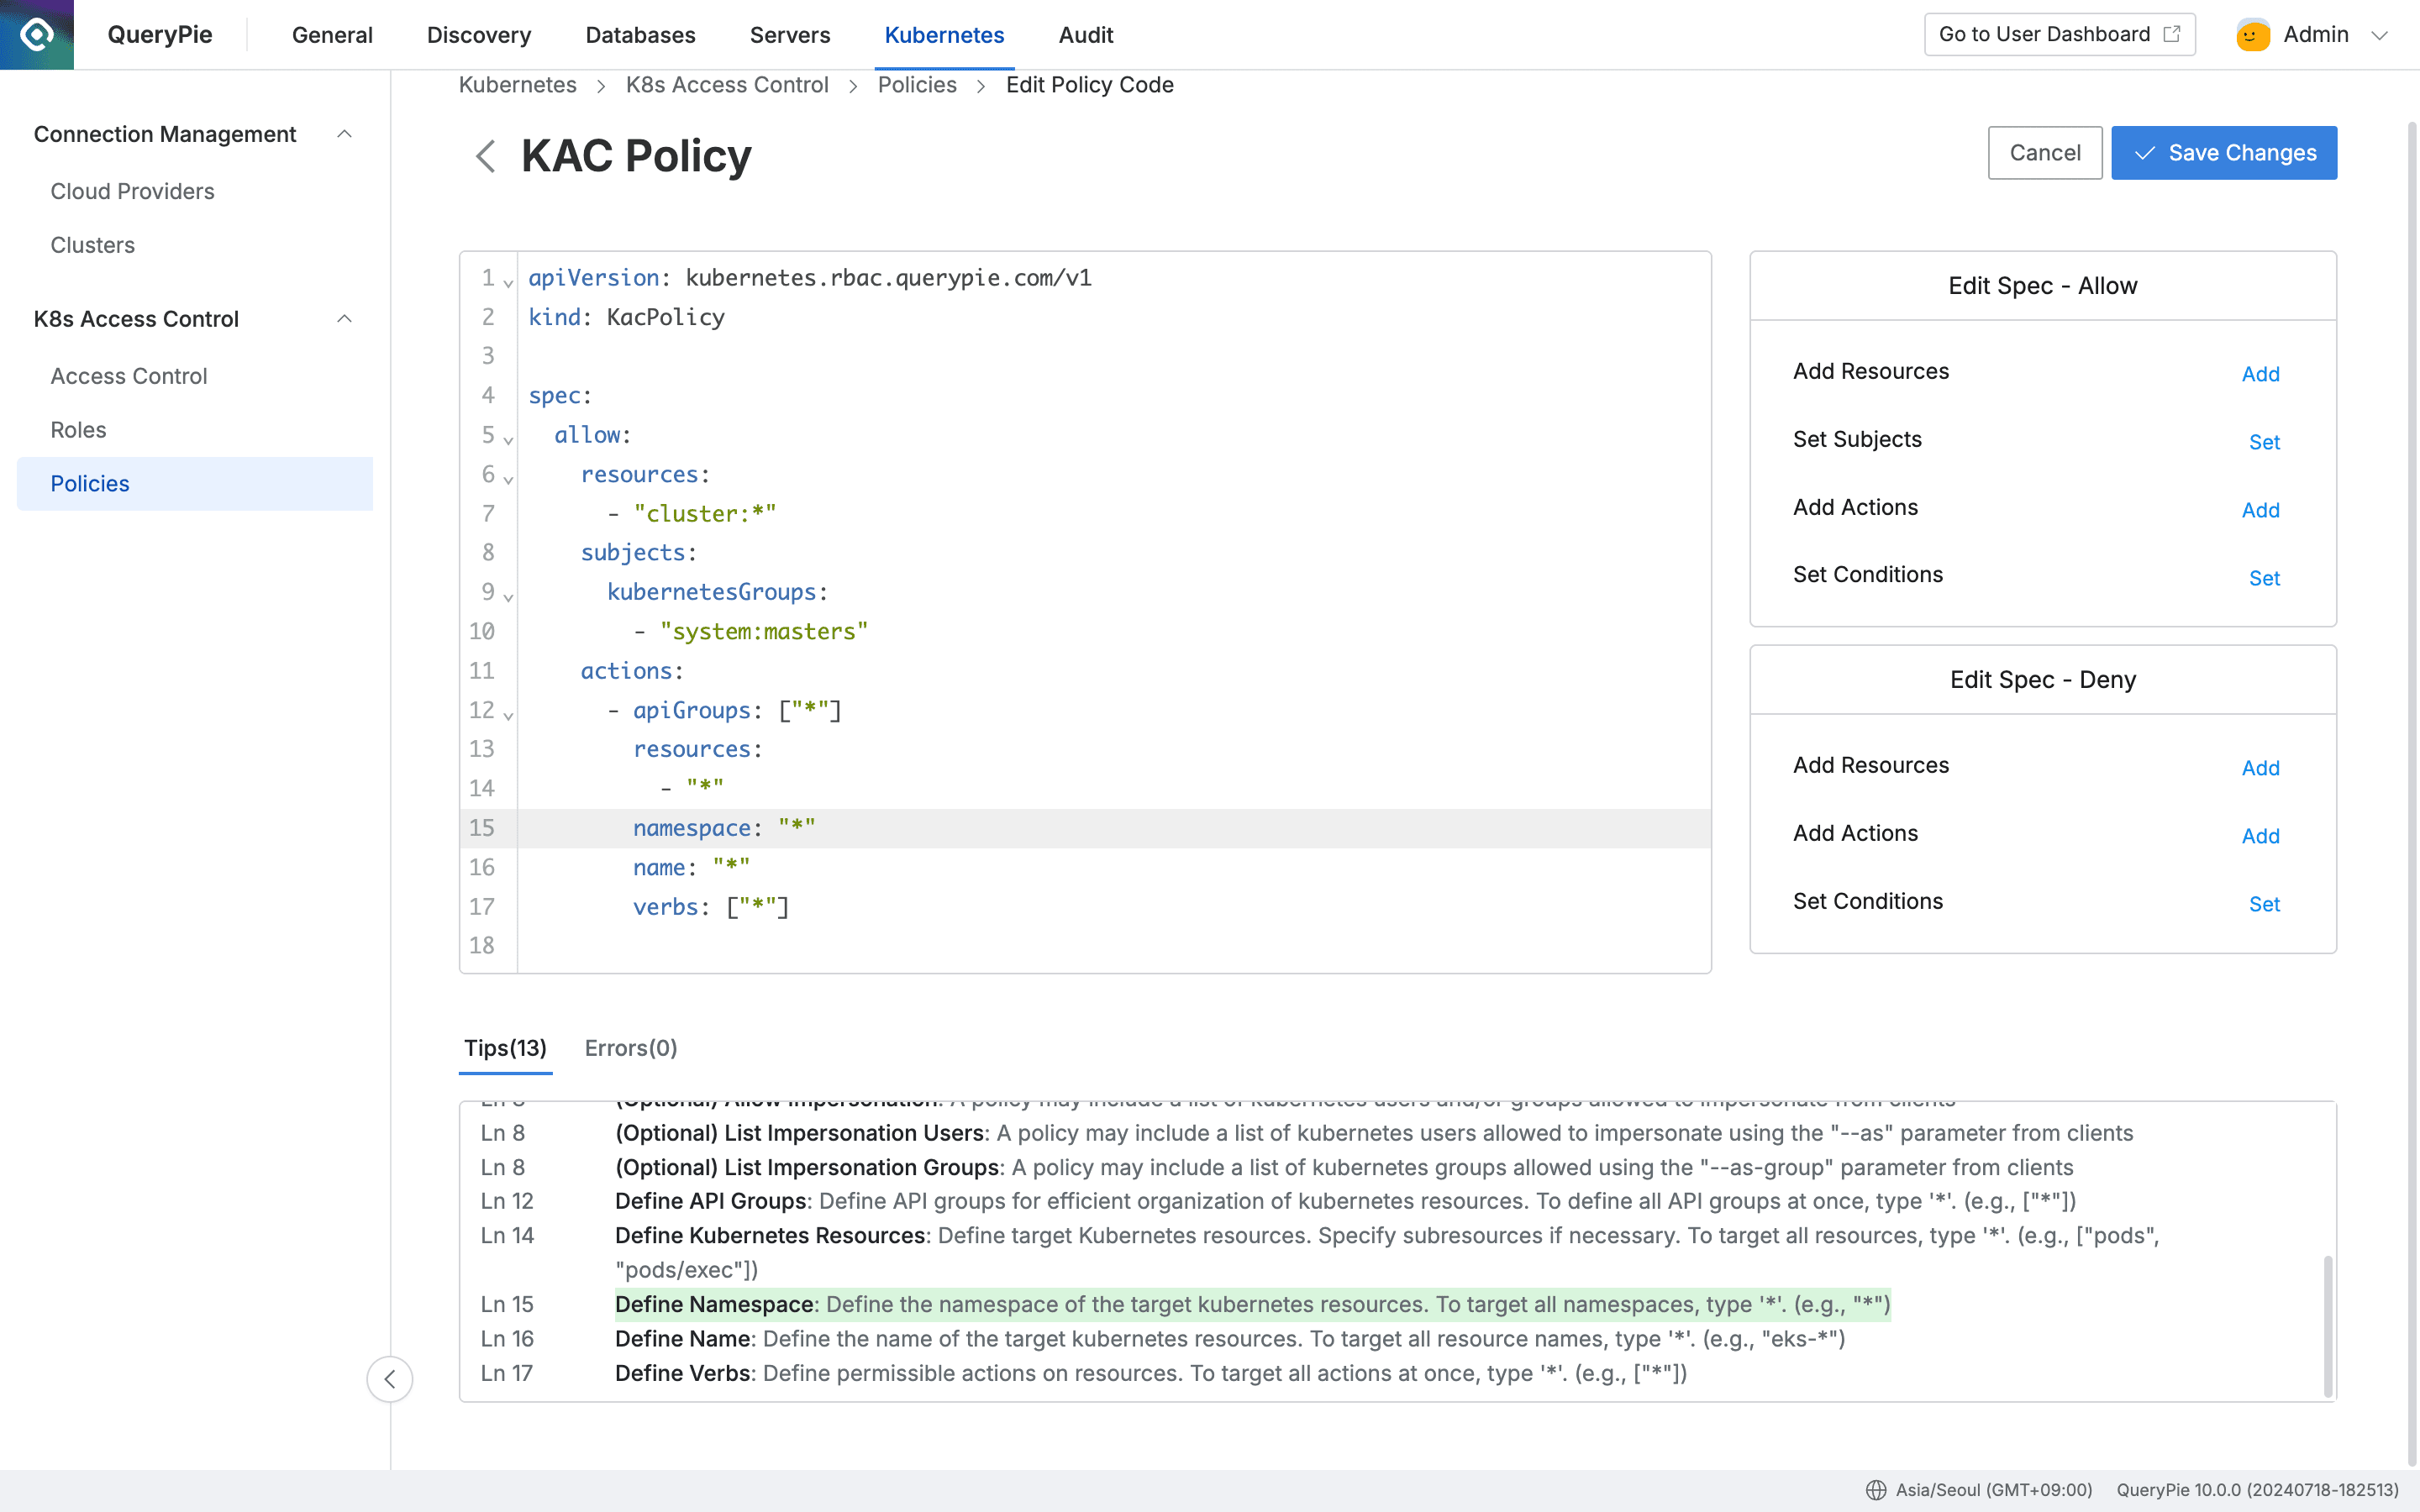Open the Admin avatar icon
The width and height of the screenshot is (2420, 1512).
(2252, 33)
